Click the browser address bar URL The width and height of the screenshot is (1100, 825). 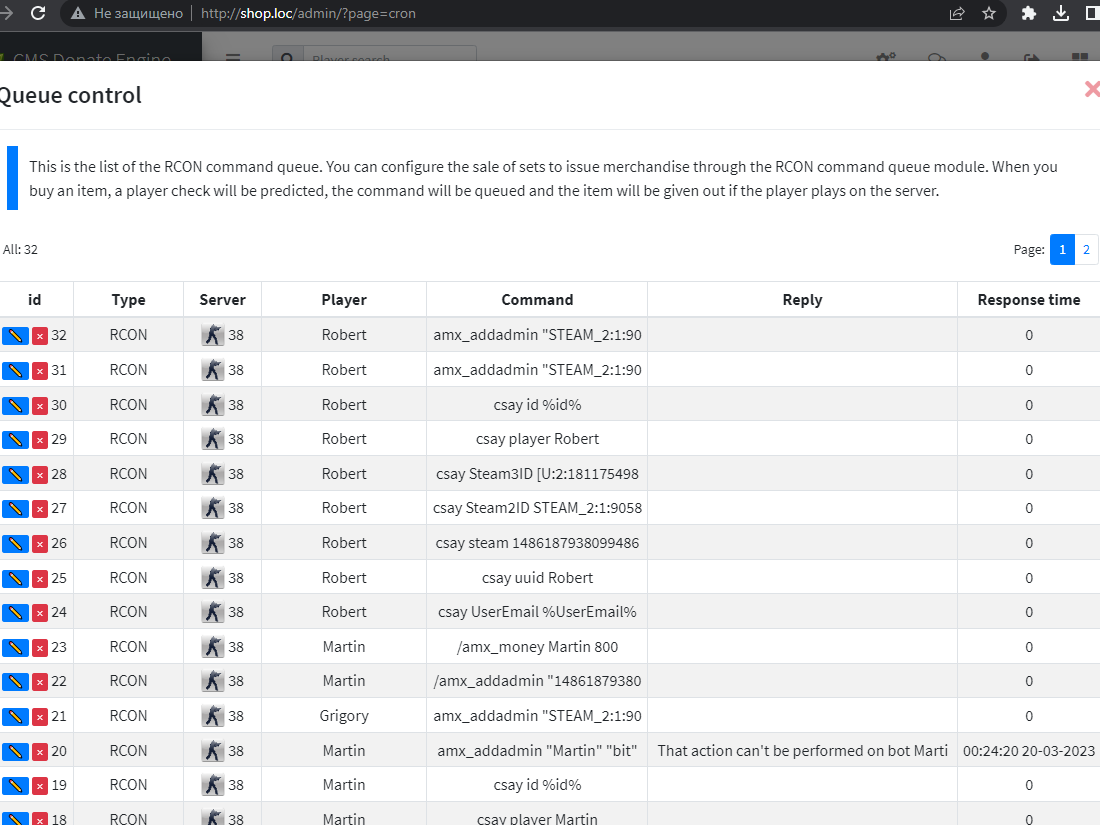308,14
